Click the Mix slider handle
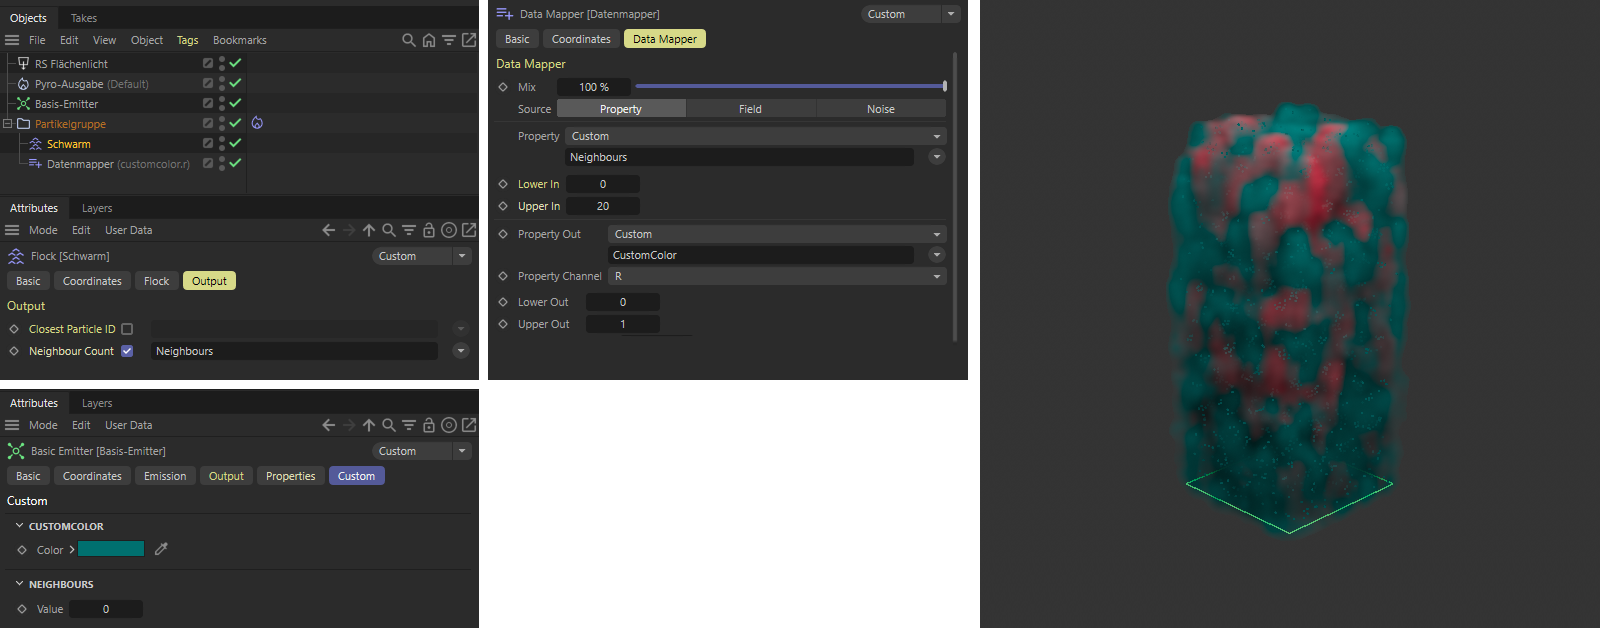 point(945,86)
